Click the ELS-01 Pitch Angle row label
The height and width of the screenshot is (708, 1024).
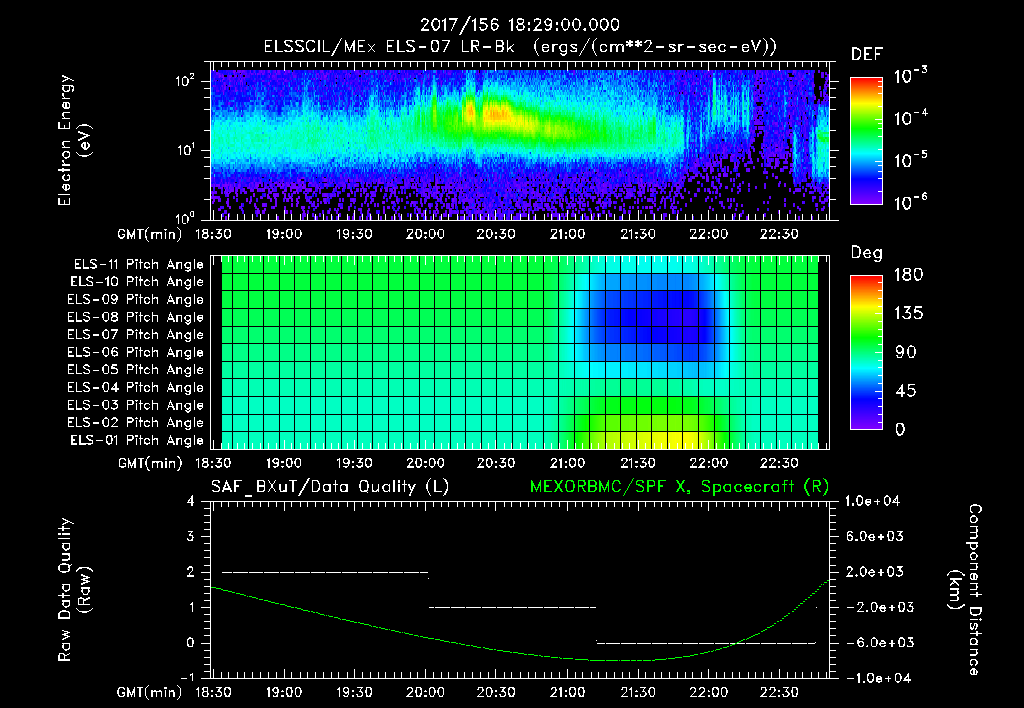(x=136, y=440)
